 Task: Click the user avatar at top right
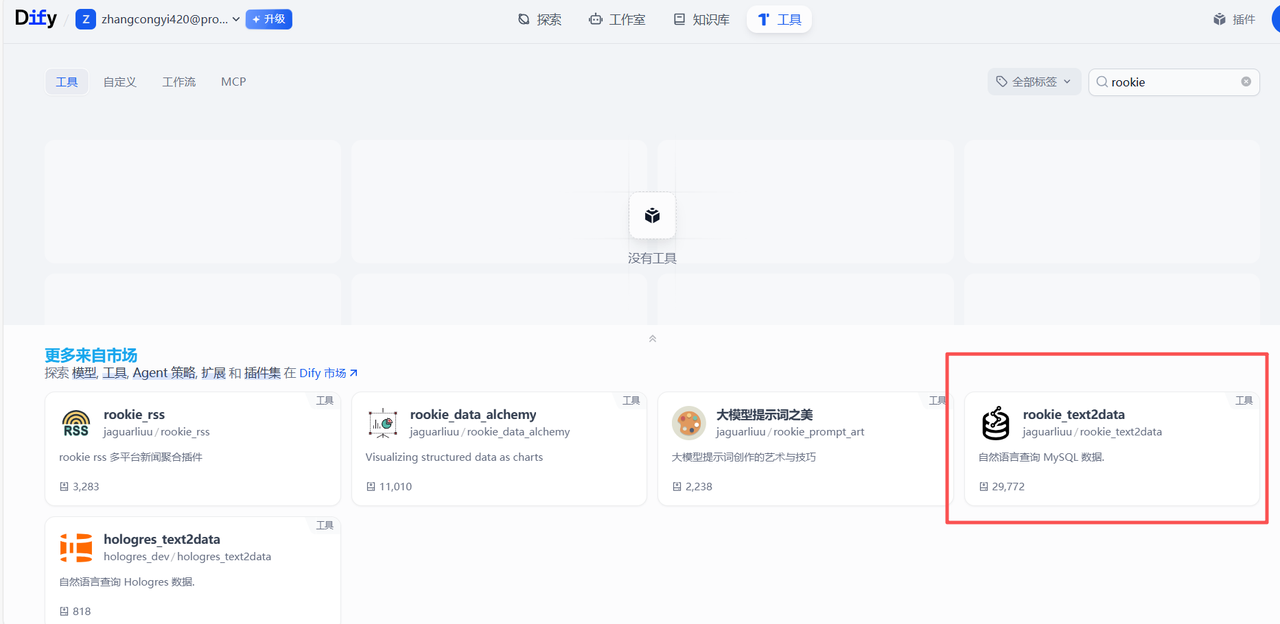pos(1276,19)
